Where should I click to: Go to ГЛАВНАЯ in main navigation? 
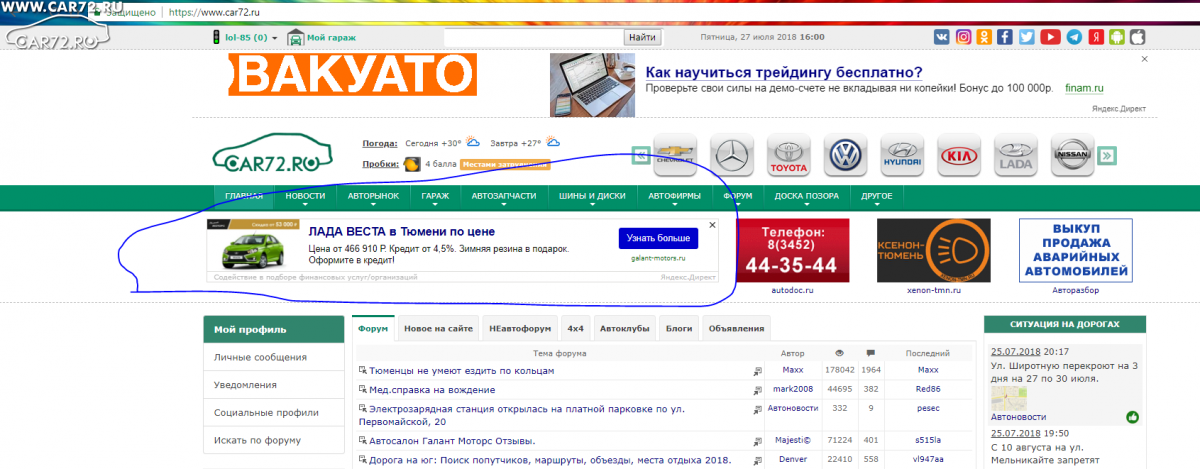tap(244, 196)
